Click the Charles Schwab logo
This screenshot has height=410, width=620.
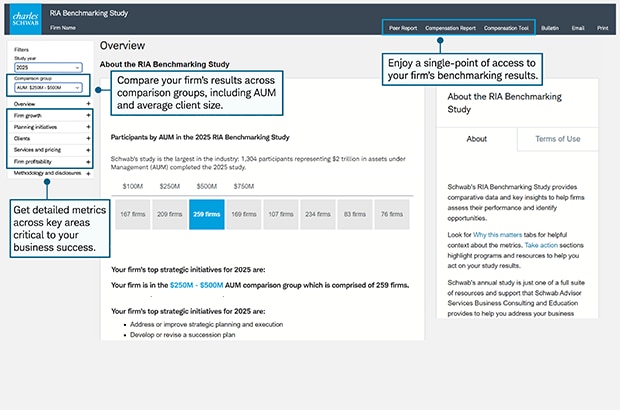pyautogui.click(x=25, y=19)
